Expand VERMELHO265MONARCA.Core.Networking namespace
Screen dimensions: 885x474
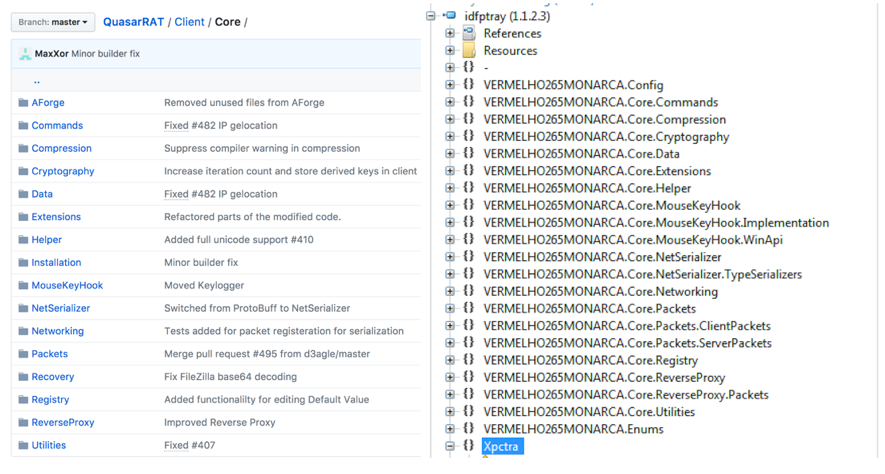tap(449, 291)
